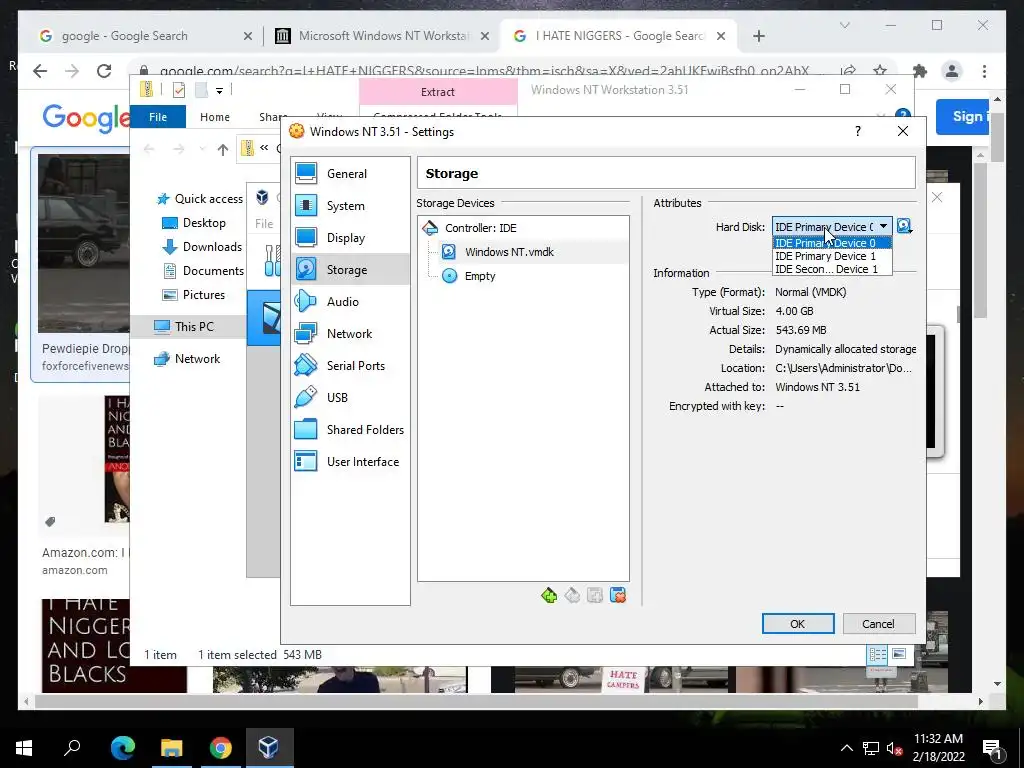Open Share ribbon tab in File Explorer
Screen dimensions: 1024x768
[273, 117]
